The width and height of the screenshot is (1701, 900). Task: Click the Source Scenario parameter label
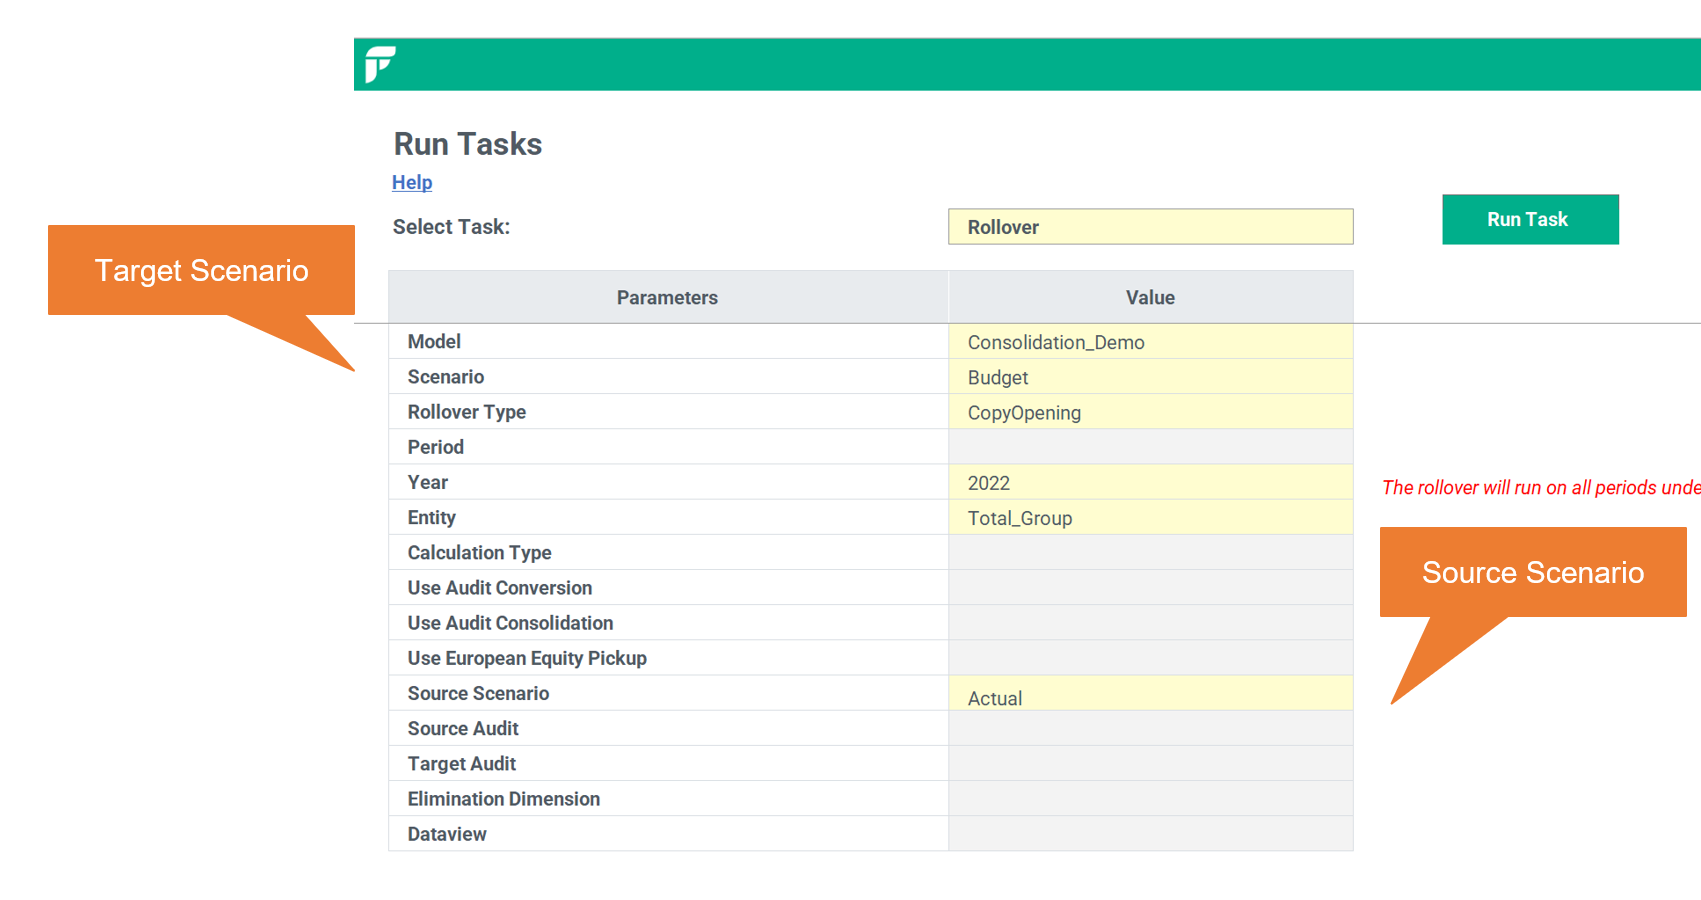click(x=479, y=693)
